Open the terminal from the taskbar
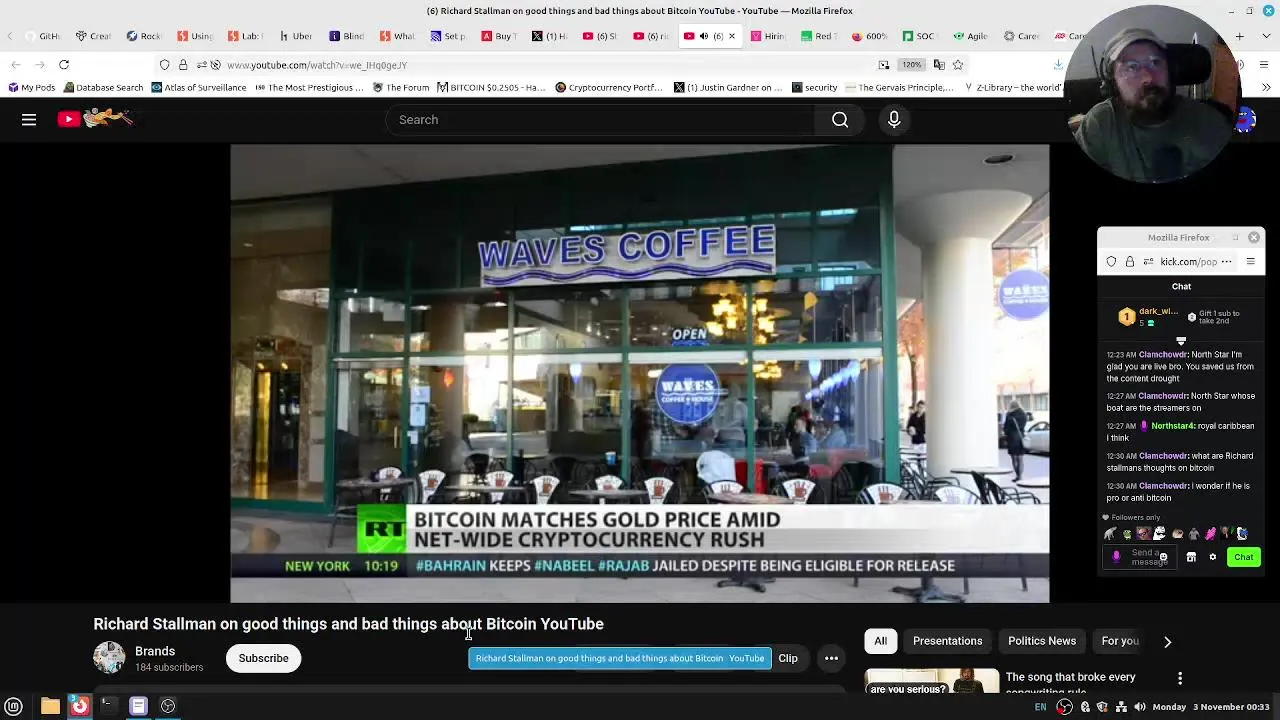Viewport: 1280px width, 720px height. pyautogui.click(x=108, y=706)
